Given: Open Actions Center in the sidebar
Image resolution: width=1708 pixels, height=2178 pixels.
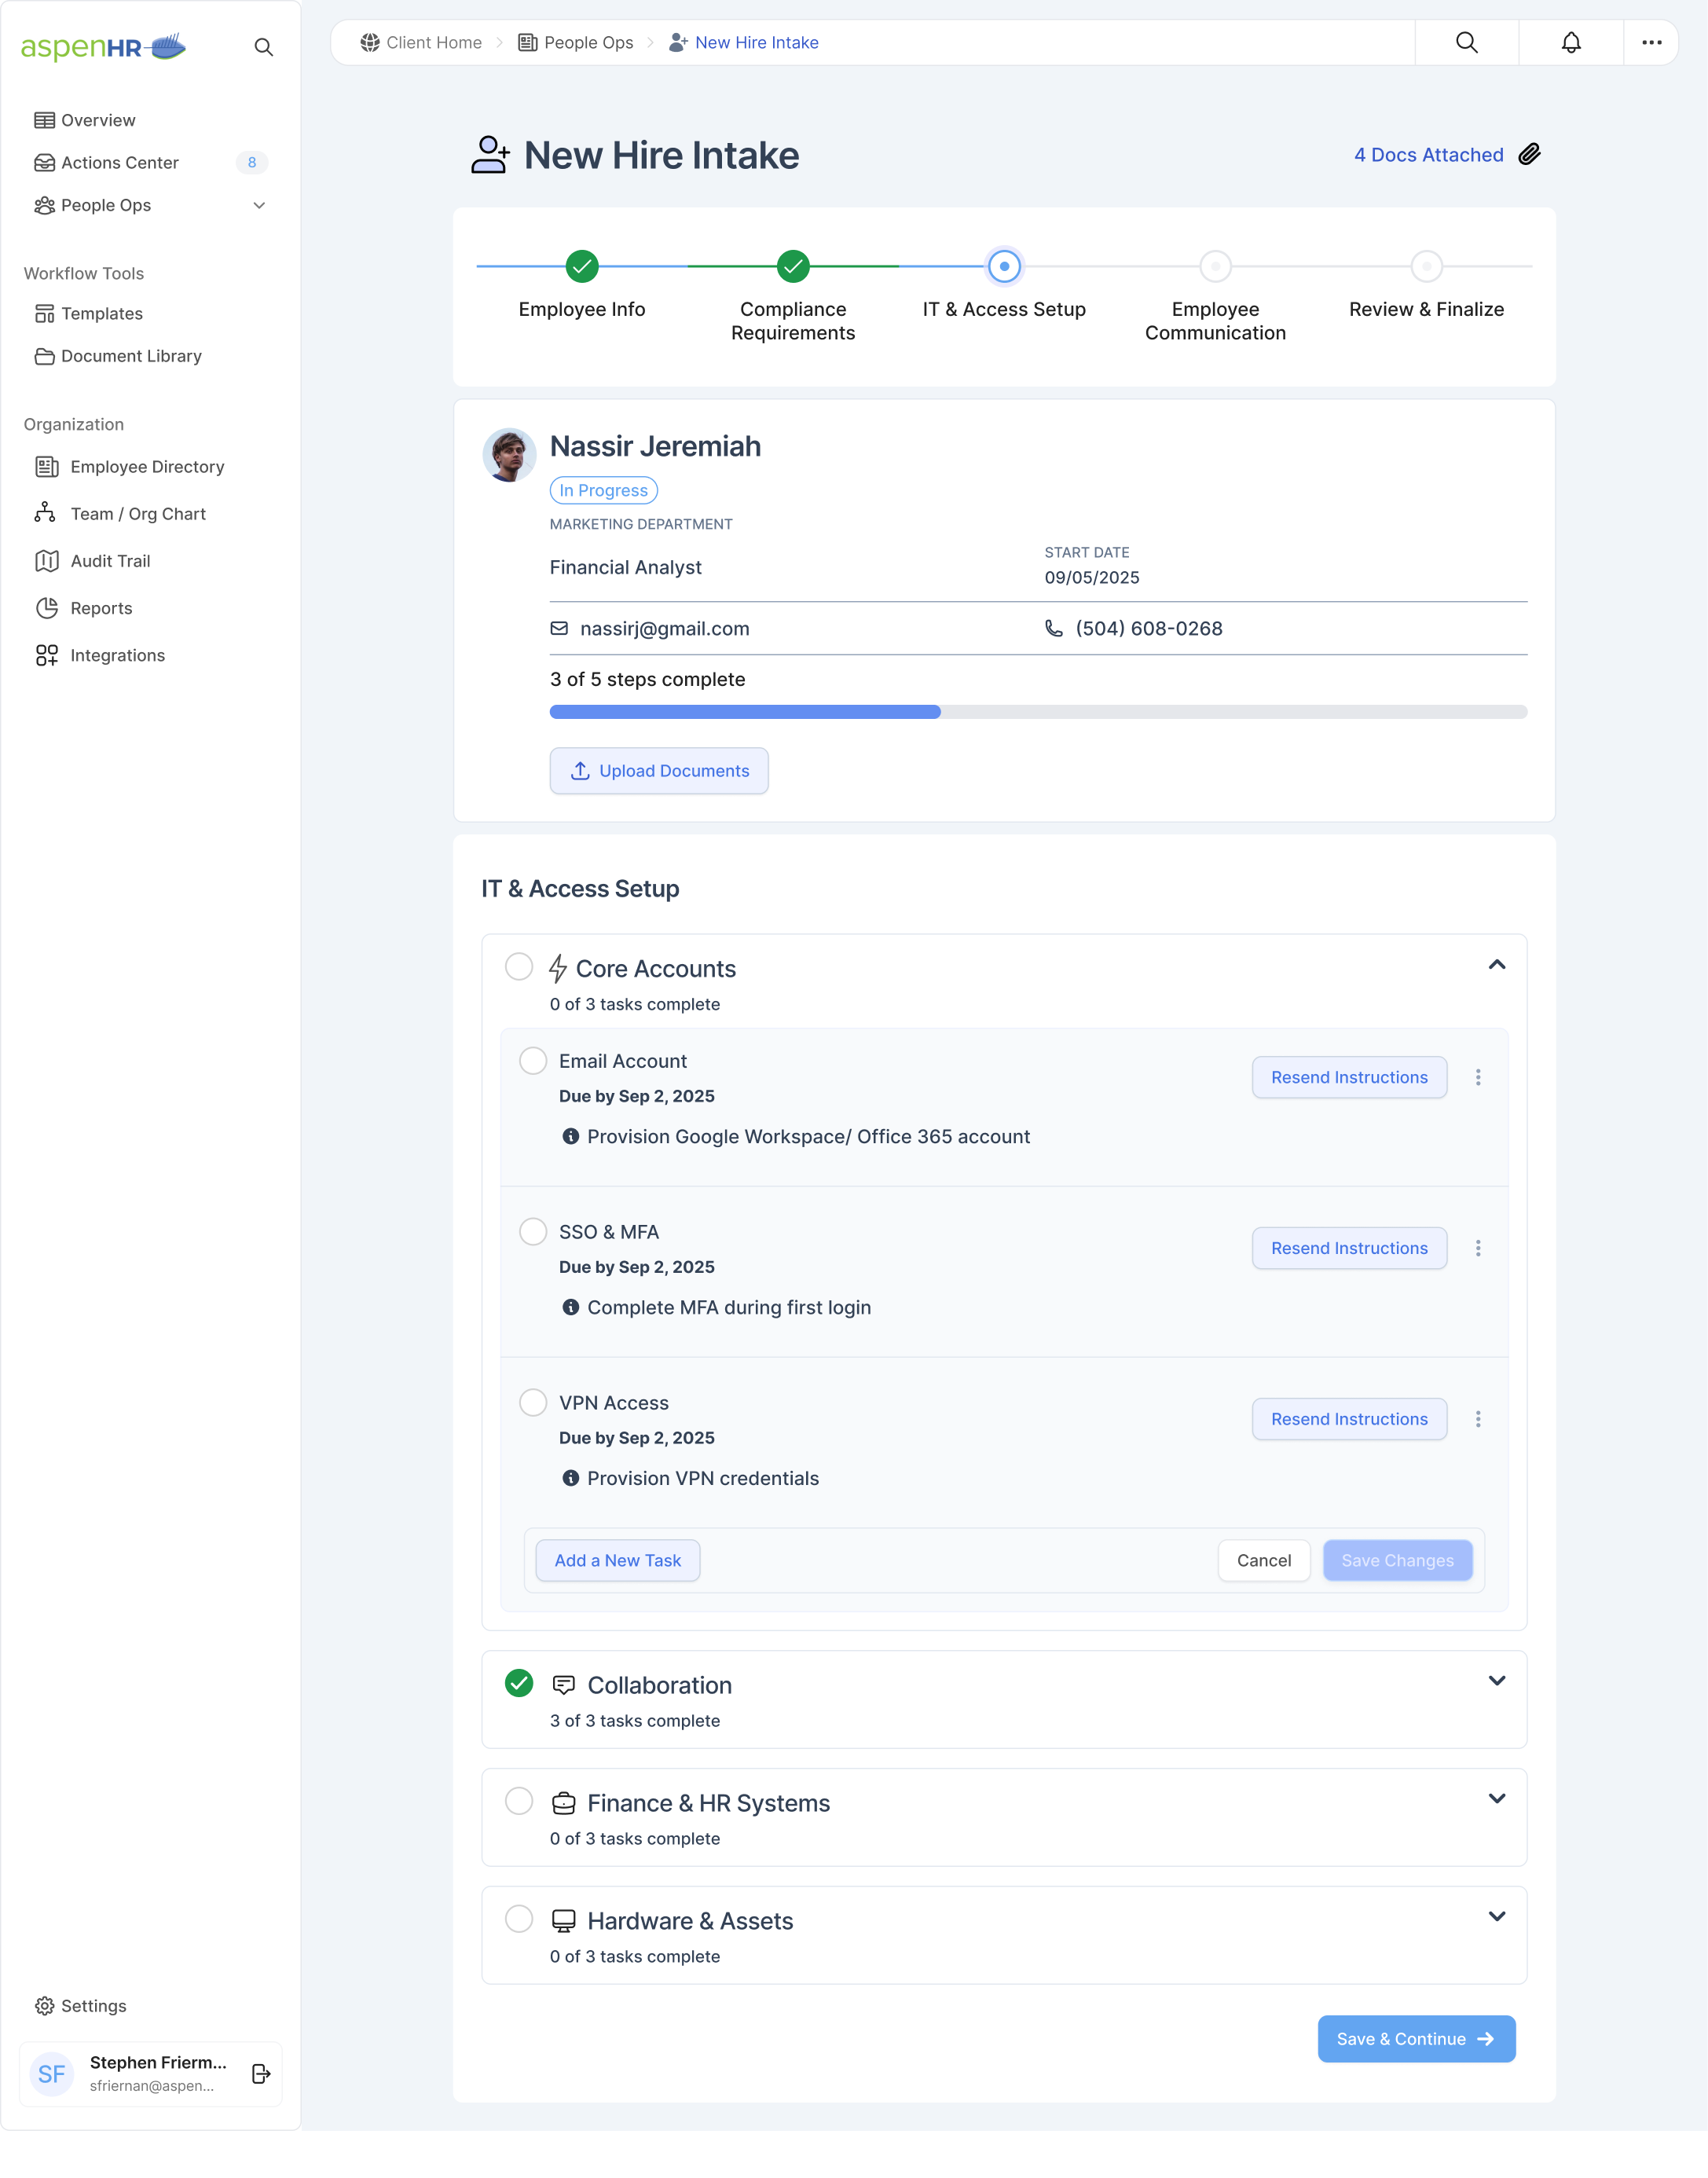Looking at the screenshot, I should 120,162.
